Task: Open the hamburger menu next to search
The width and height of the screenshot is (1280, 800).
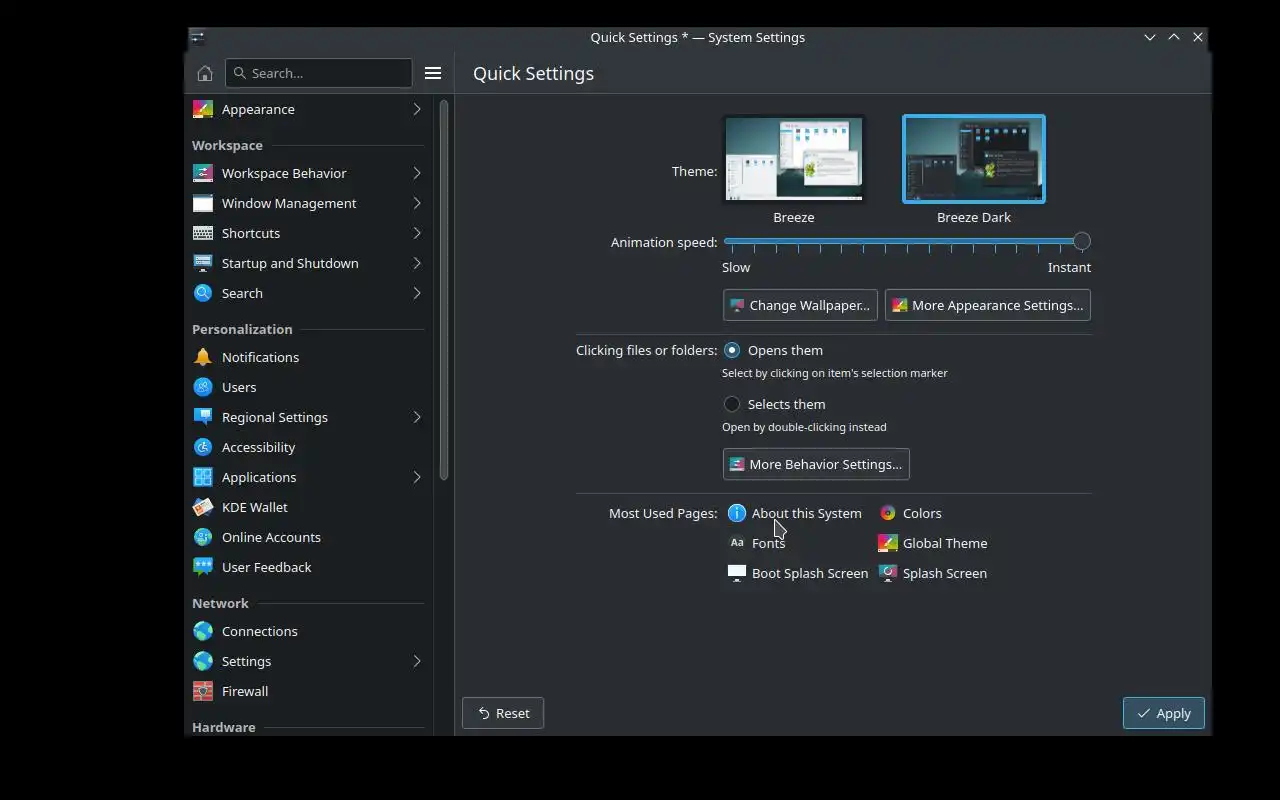Action: [x=433, y=73]
